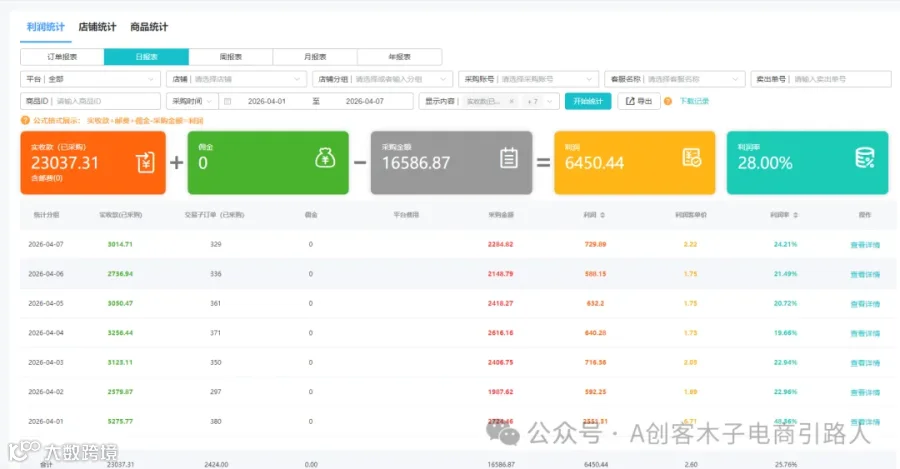Click the 利润 value 592.25

(x=595, y=392)
